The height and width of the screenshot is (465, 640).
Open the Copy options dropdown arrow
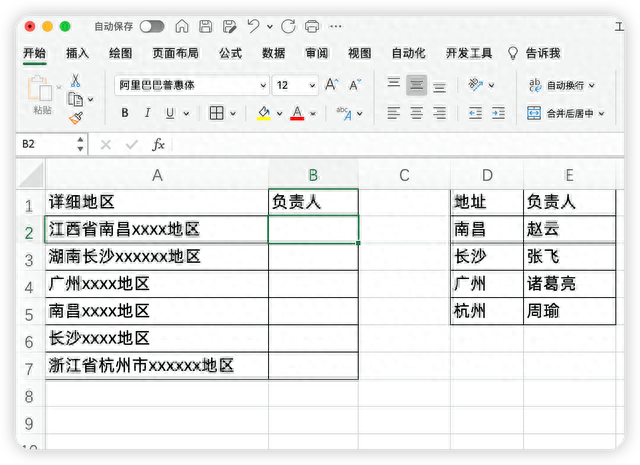[x=91, y=99]
